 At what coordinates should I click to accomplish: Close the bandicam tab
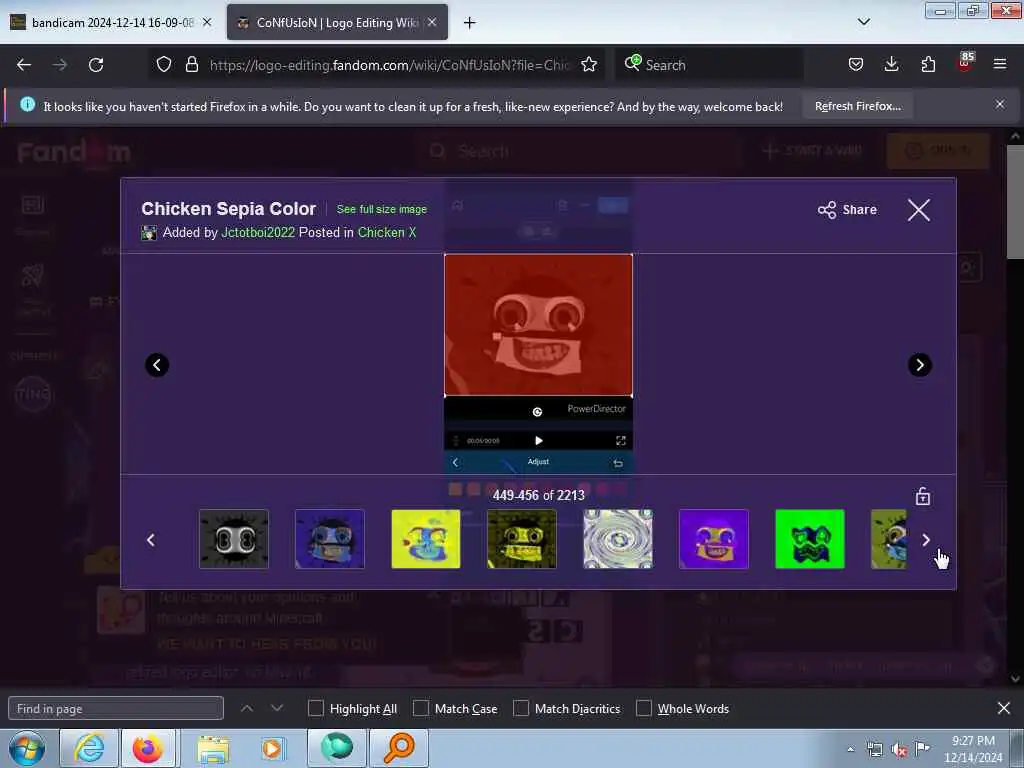(207, 22)
